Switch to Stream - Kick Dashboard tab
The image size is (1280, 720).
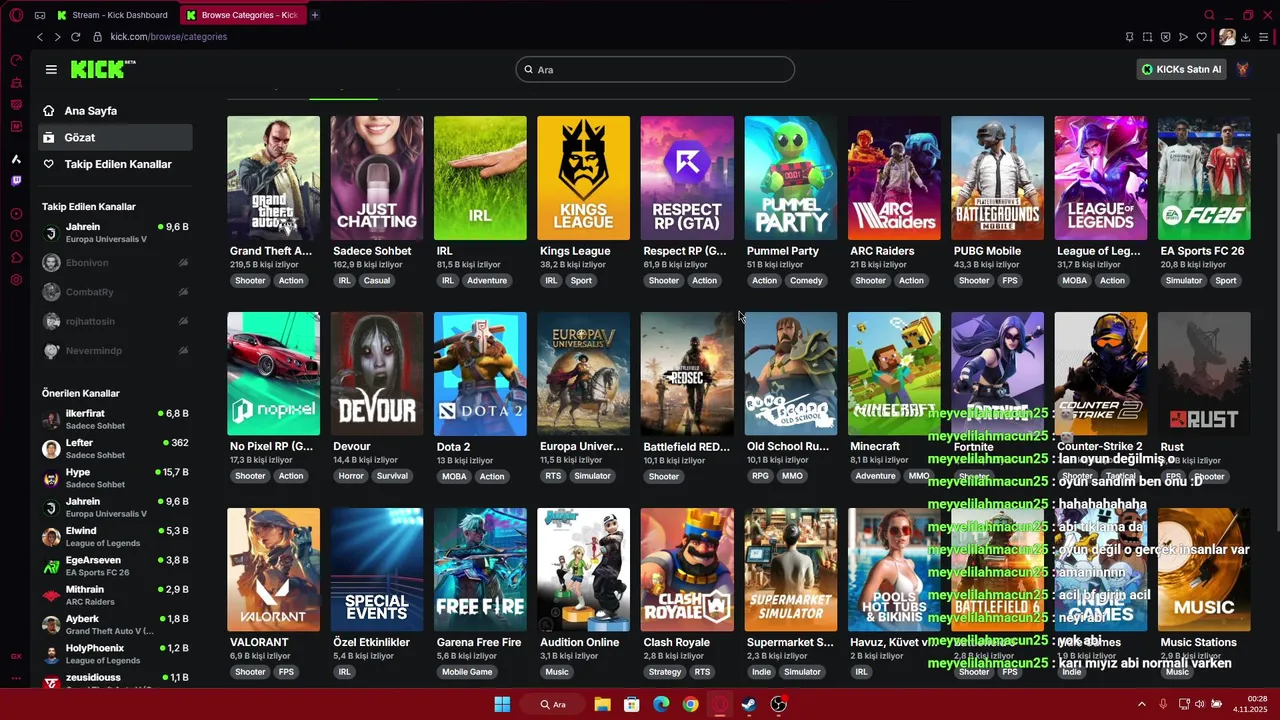click(x=113, y=15)
